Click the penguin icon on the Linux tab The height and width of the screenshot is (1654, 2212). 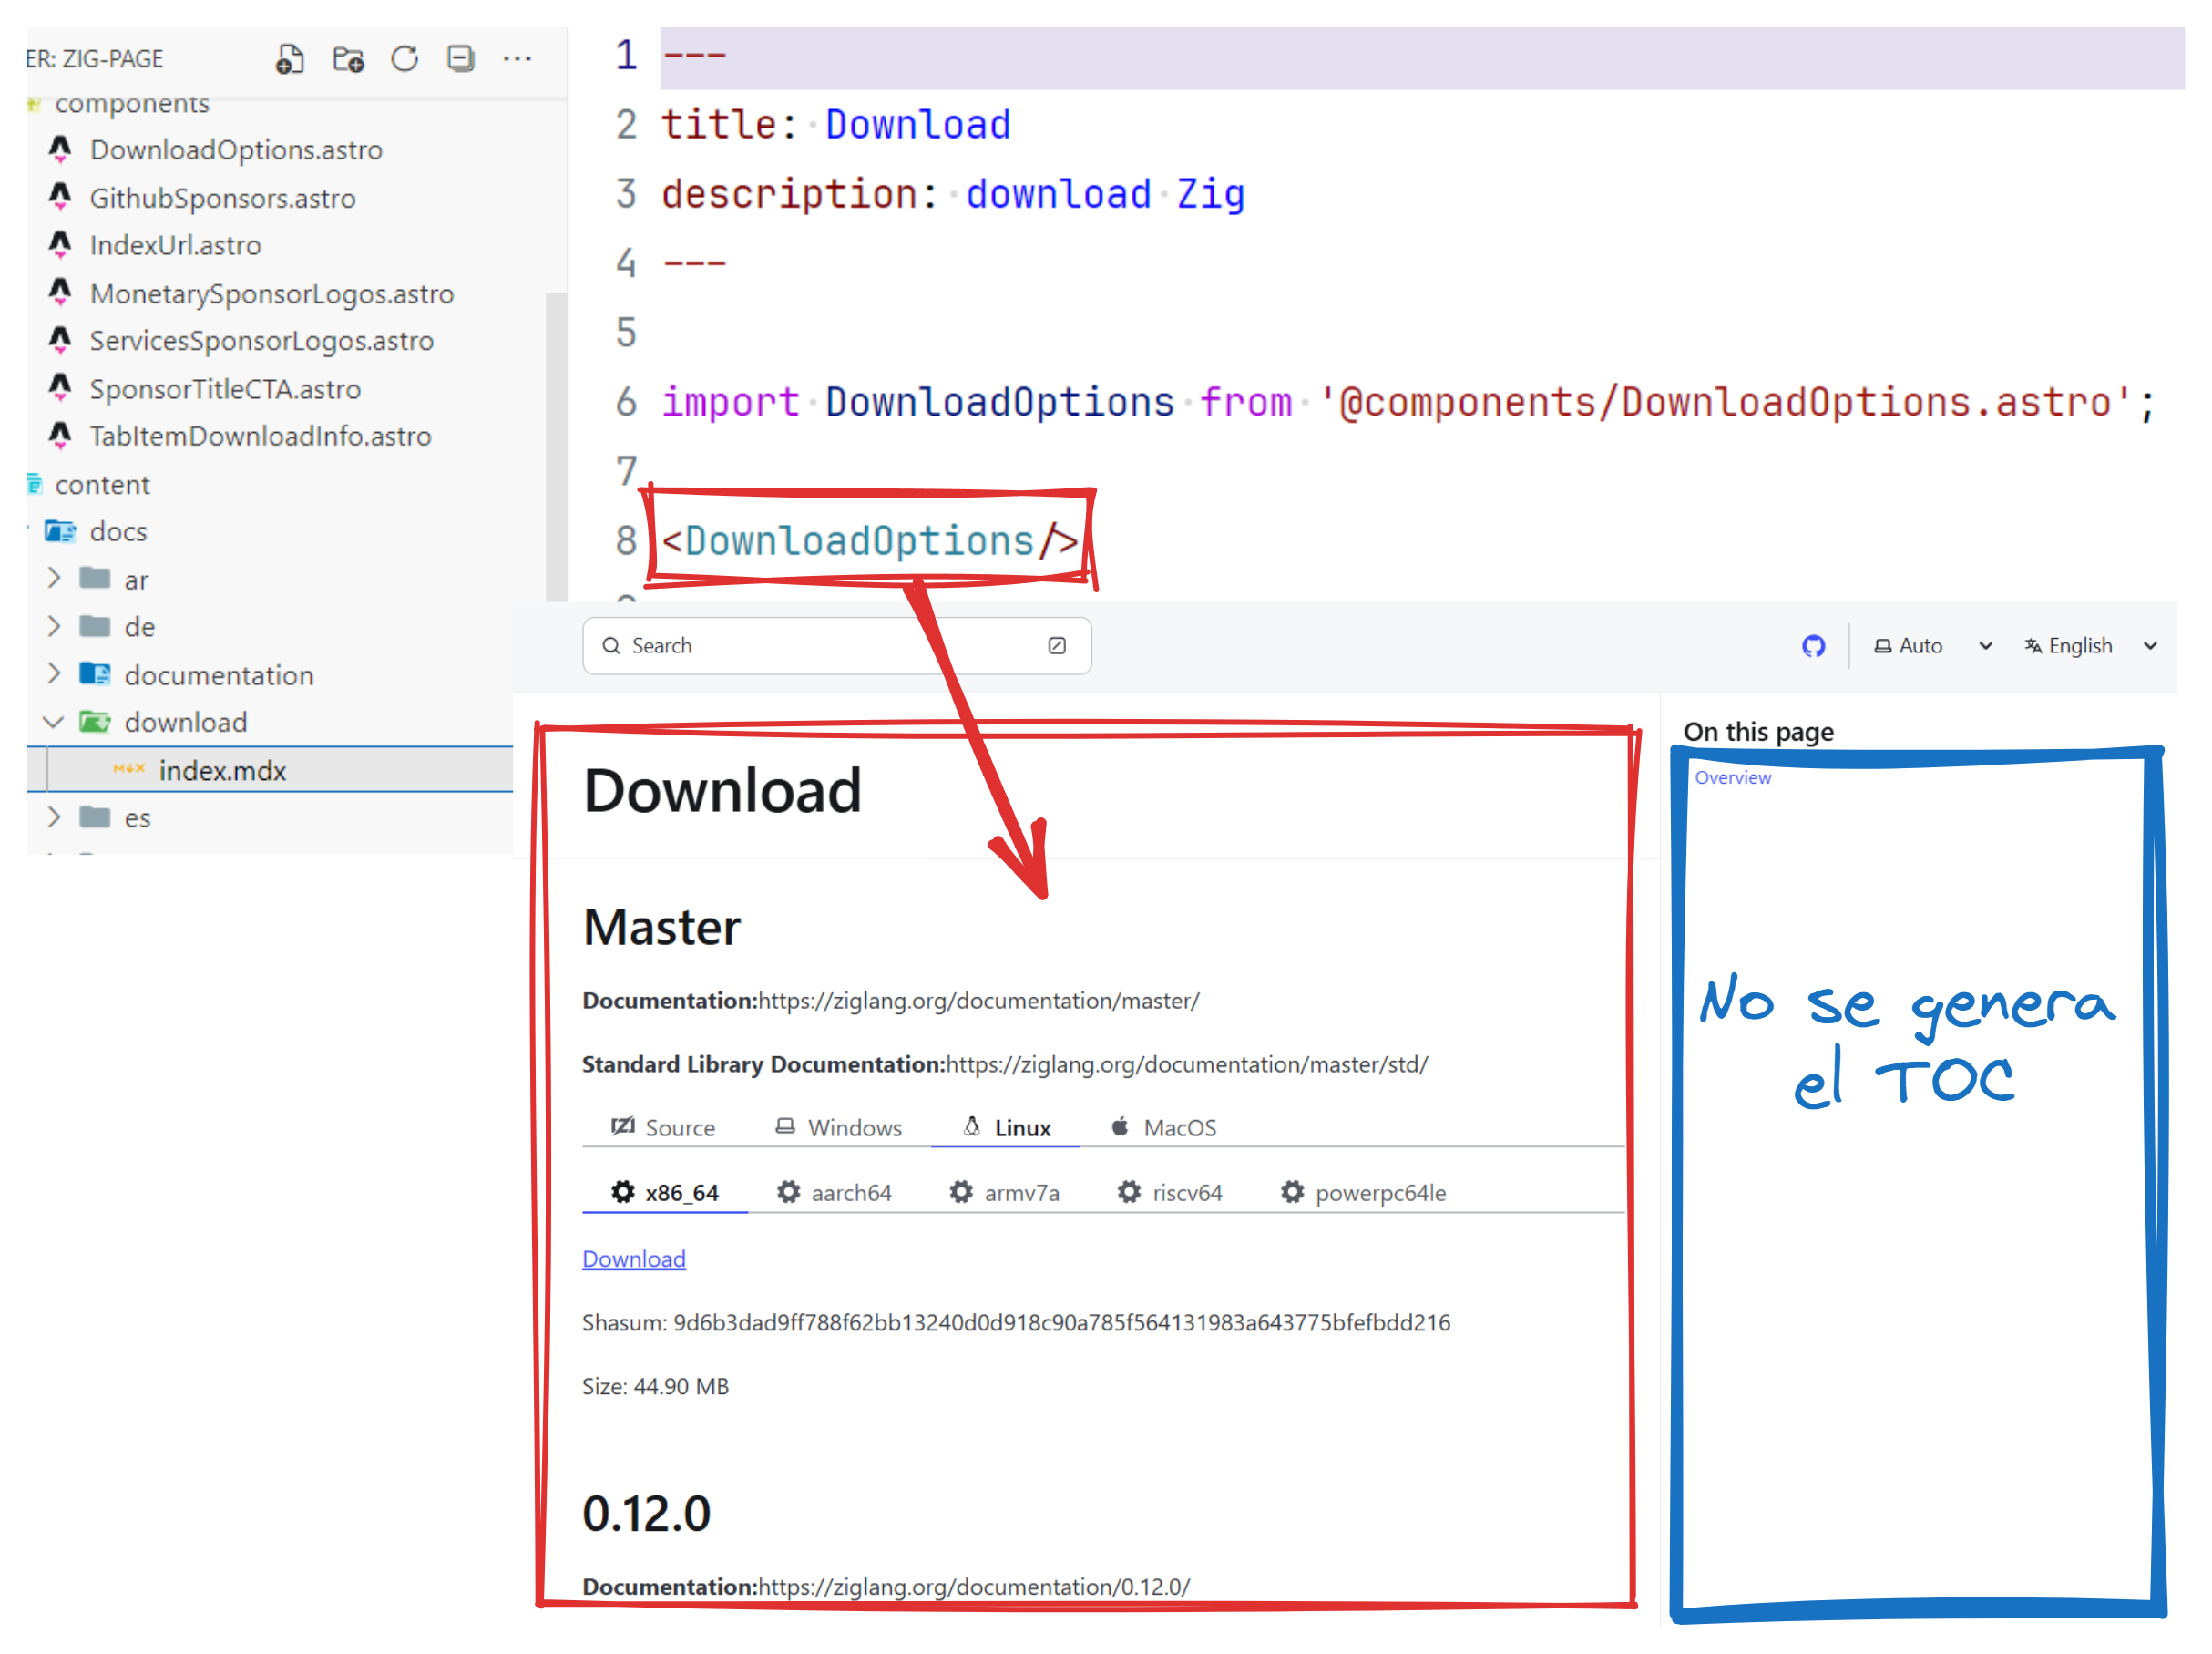pos(971,1126)
